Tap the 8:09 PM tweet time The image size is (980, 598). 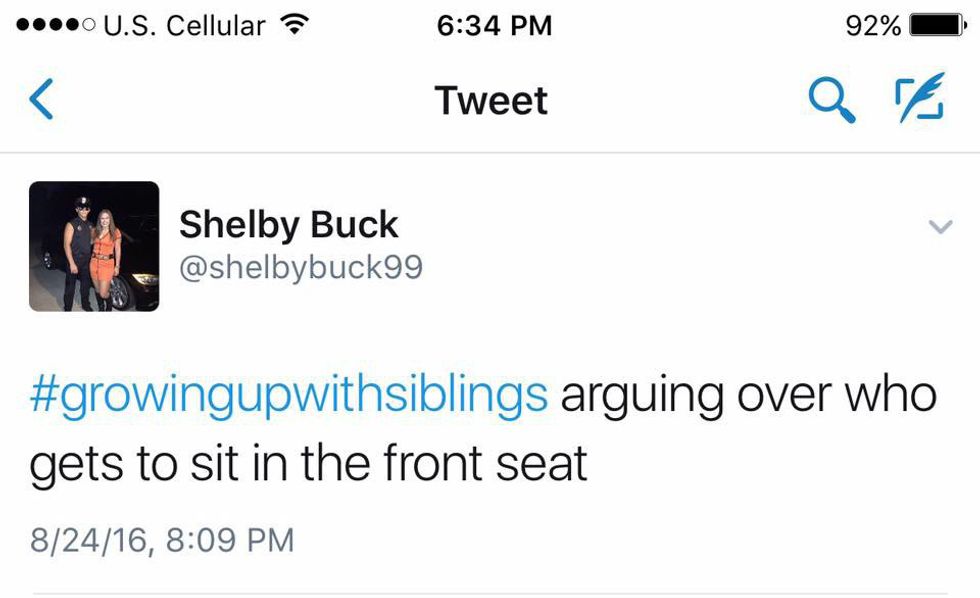(229, 540)
